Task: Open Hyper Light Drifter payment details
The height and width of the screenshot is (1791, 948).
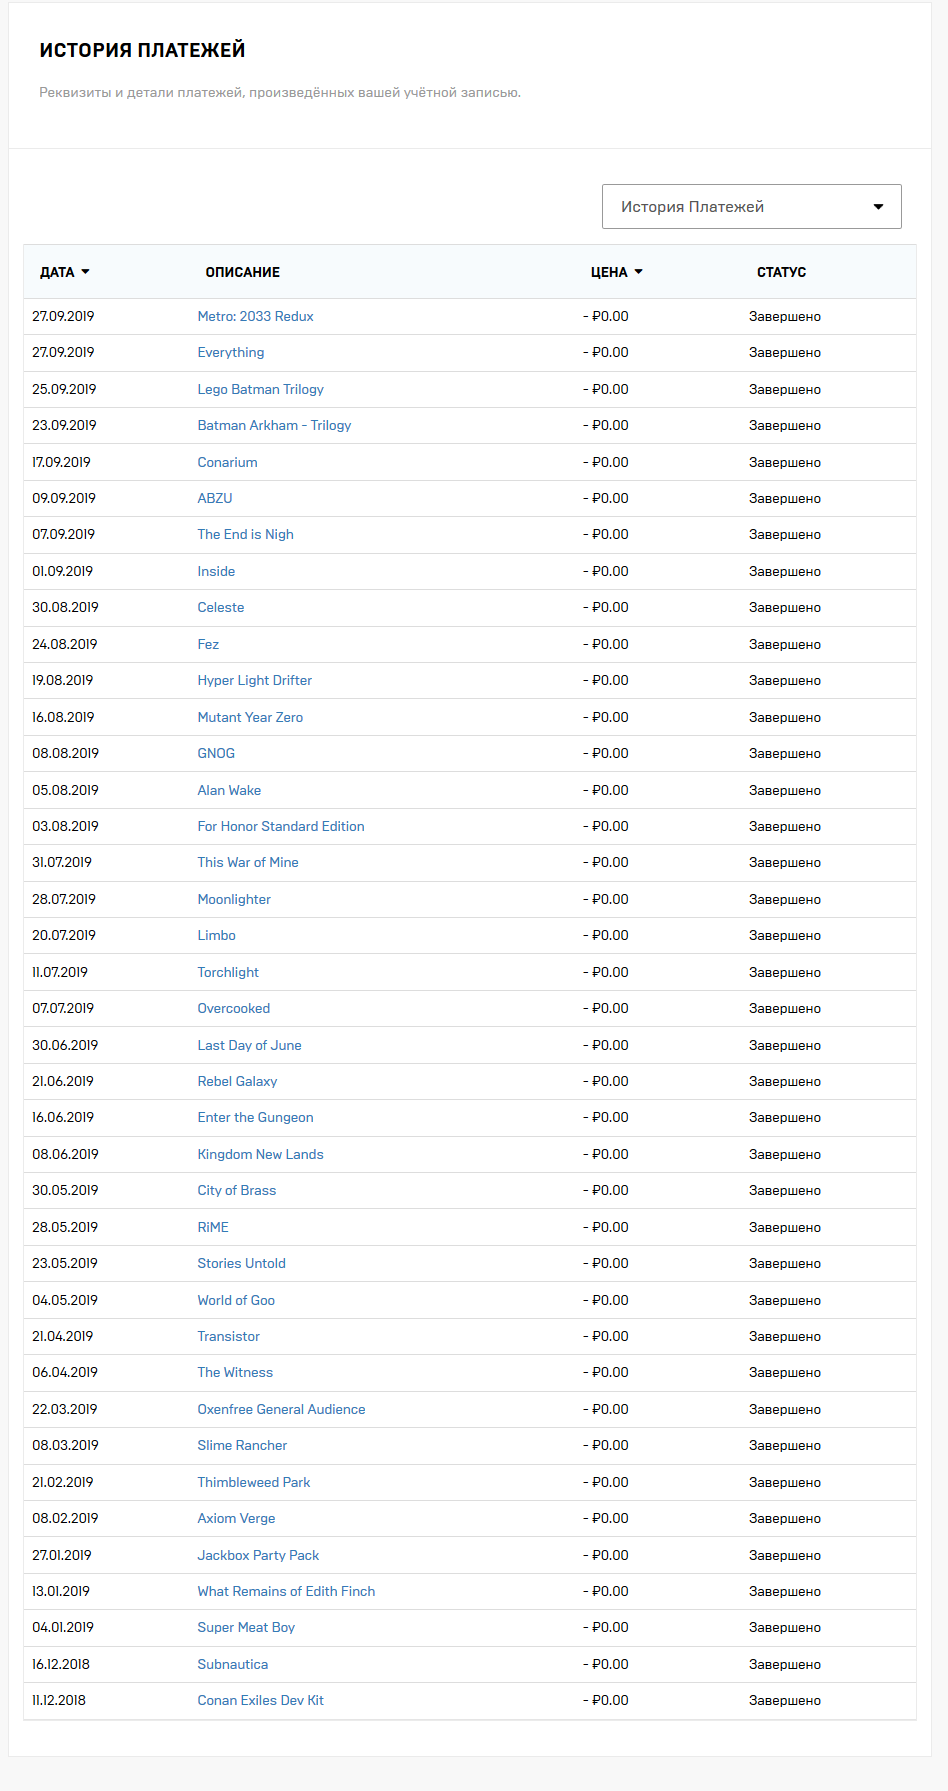Action: point(254,680)
